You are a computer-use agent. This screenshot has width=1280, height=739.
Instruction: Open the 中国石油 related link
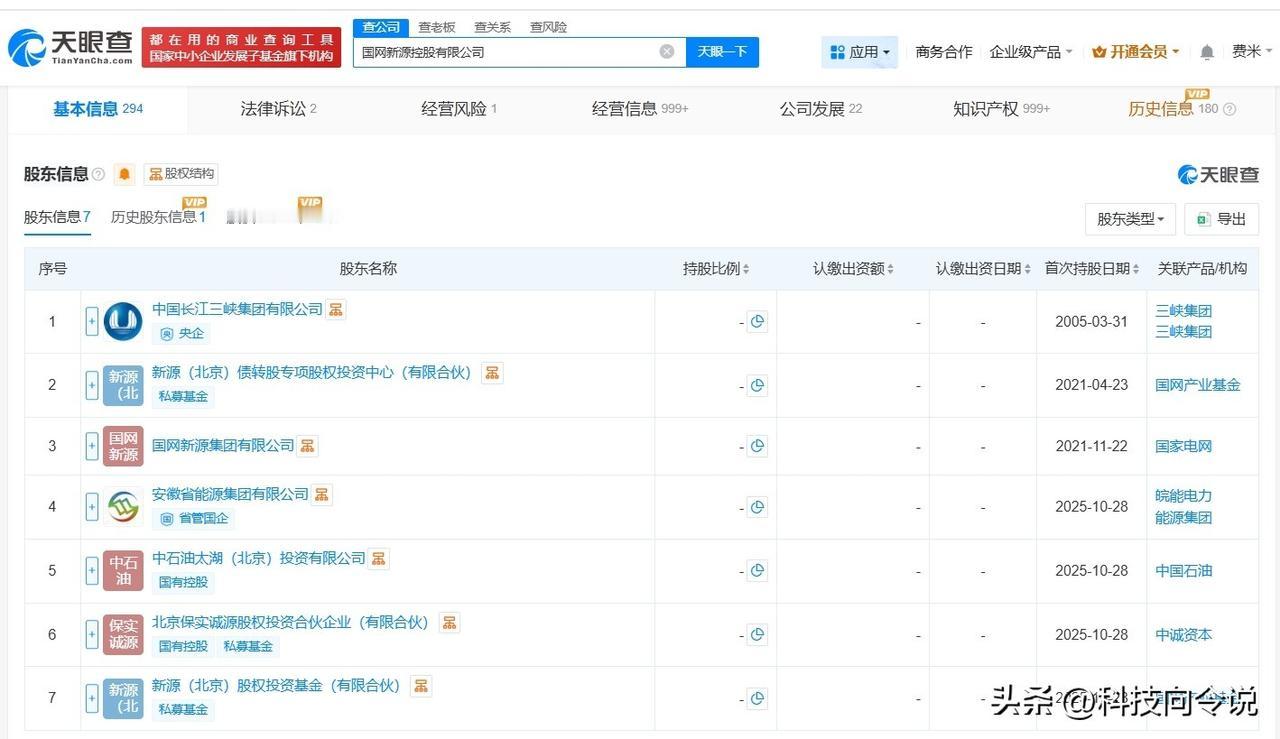point(1184,571)
